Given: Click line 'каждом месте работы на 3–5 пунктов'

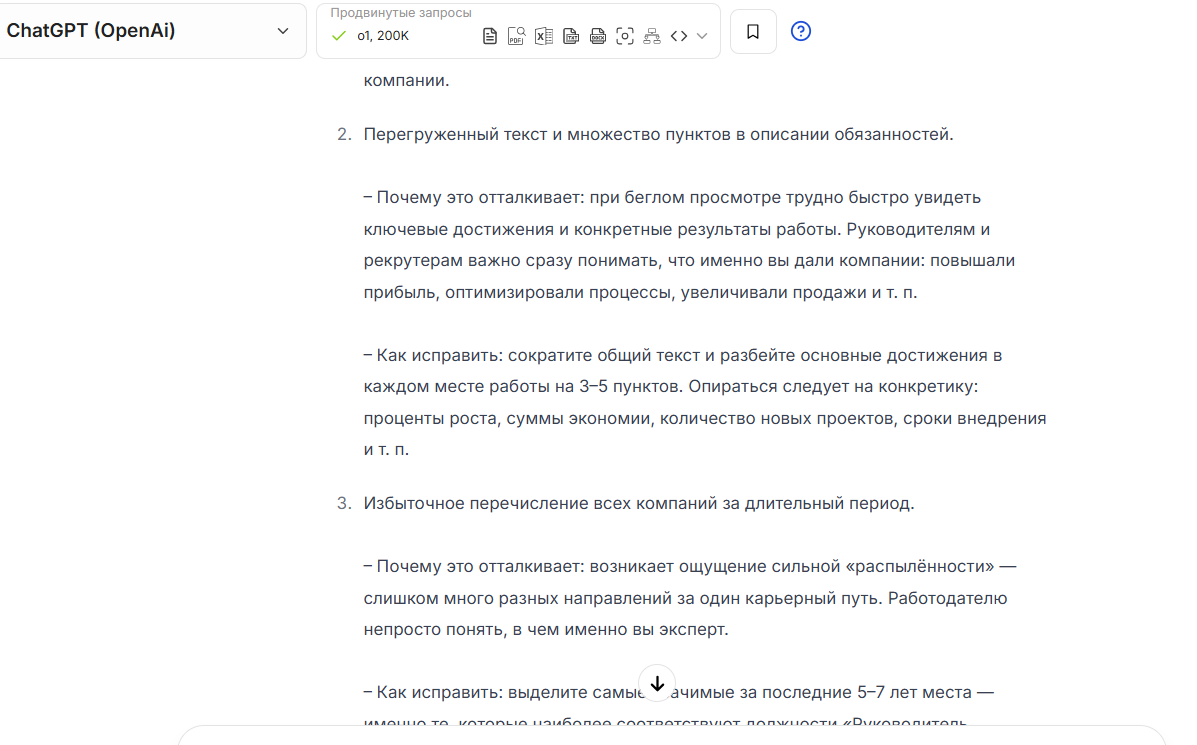Looking at the screenshot, I should click(670, 387).
